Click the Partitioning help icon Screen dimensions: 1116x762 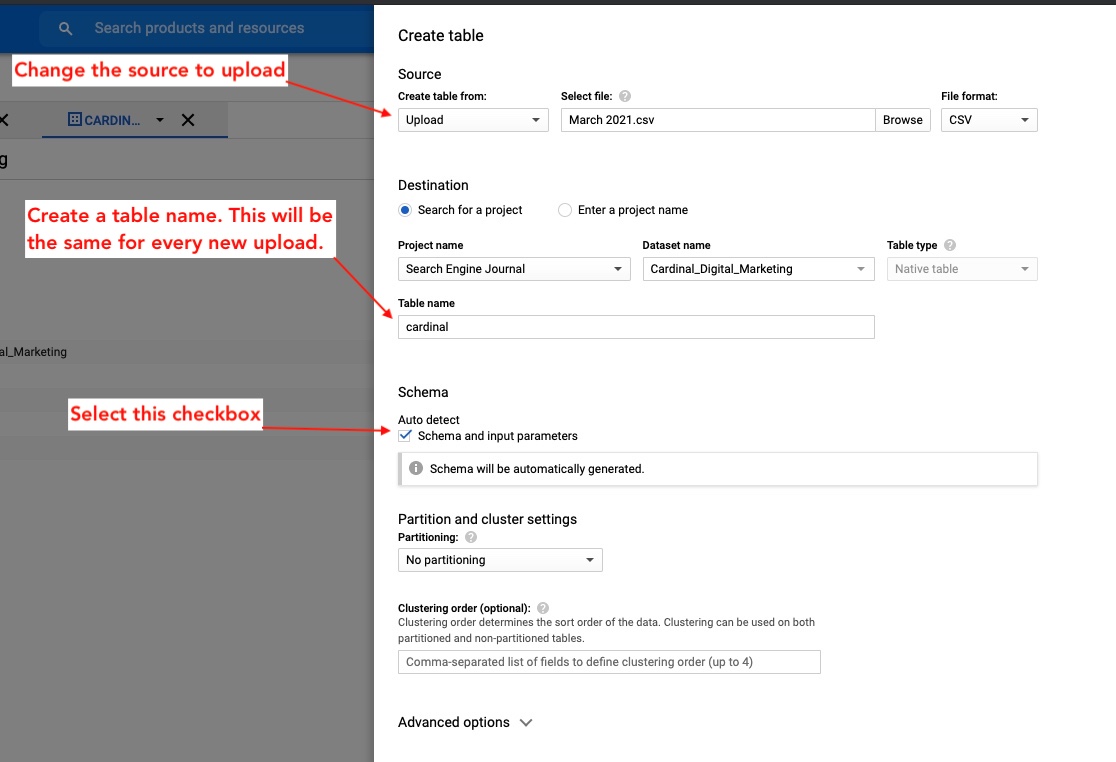(471, 537)
